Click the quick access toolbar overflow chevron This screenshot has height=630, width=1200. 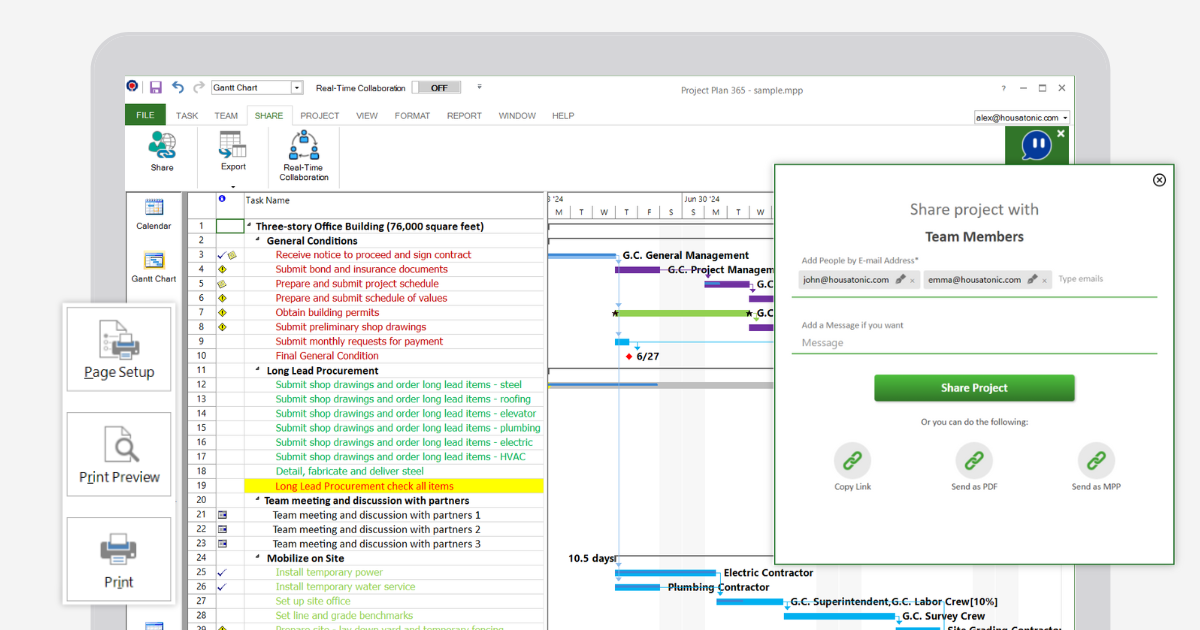[479, 87]
